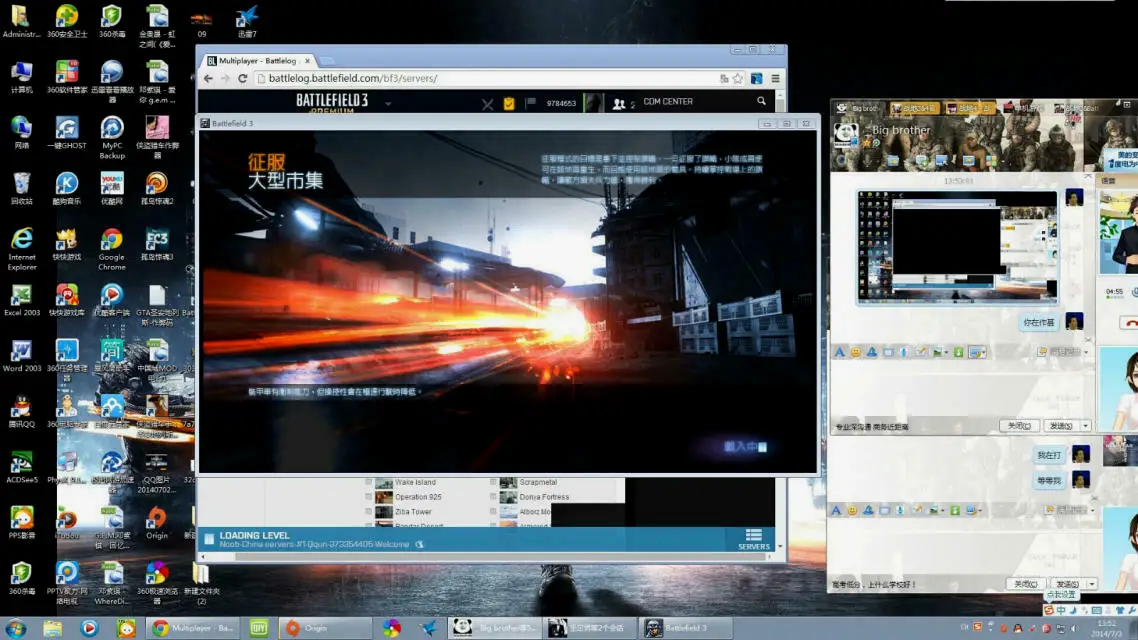Switch to second orange QQ chat tab
The height and width of the screenshot is (640, 1138).
[914, 108]
